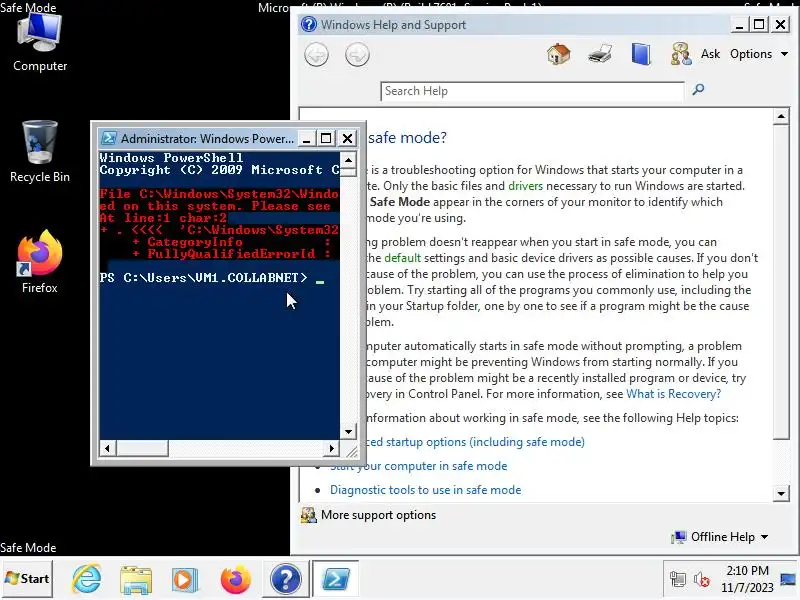The width and height of the screenshot is (800, 600).
Task: Open Windows Explorer from taskbar
Action: (x=136, y=579)
